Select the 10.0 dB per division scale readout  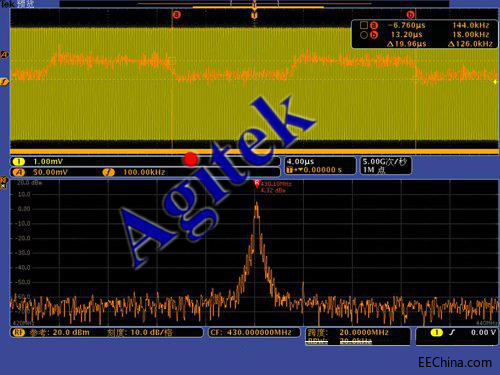coord(140,332)
